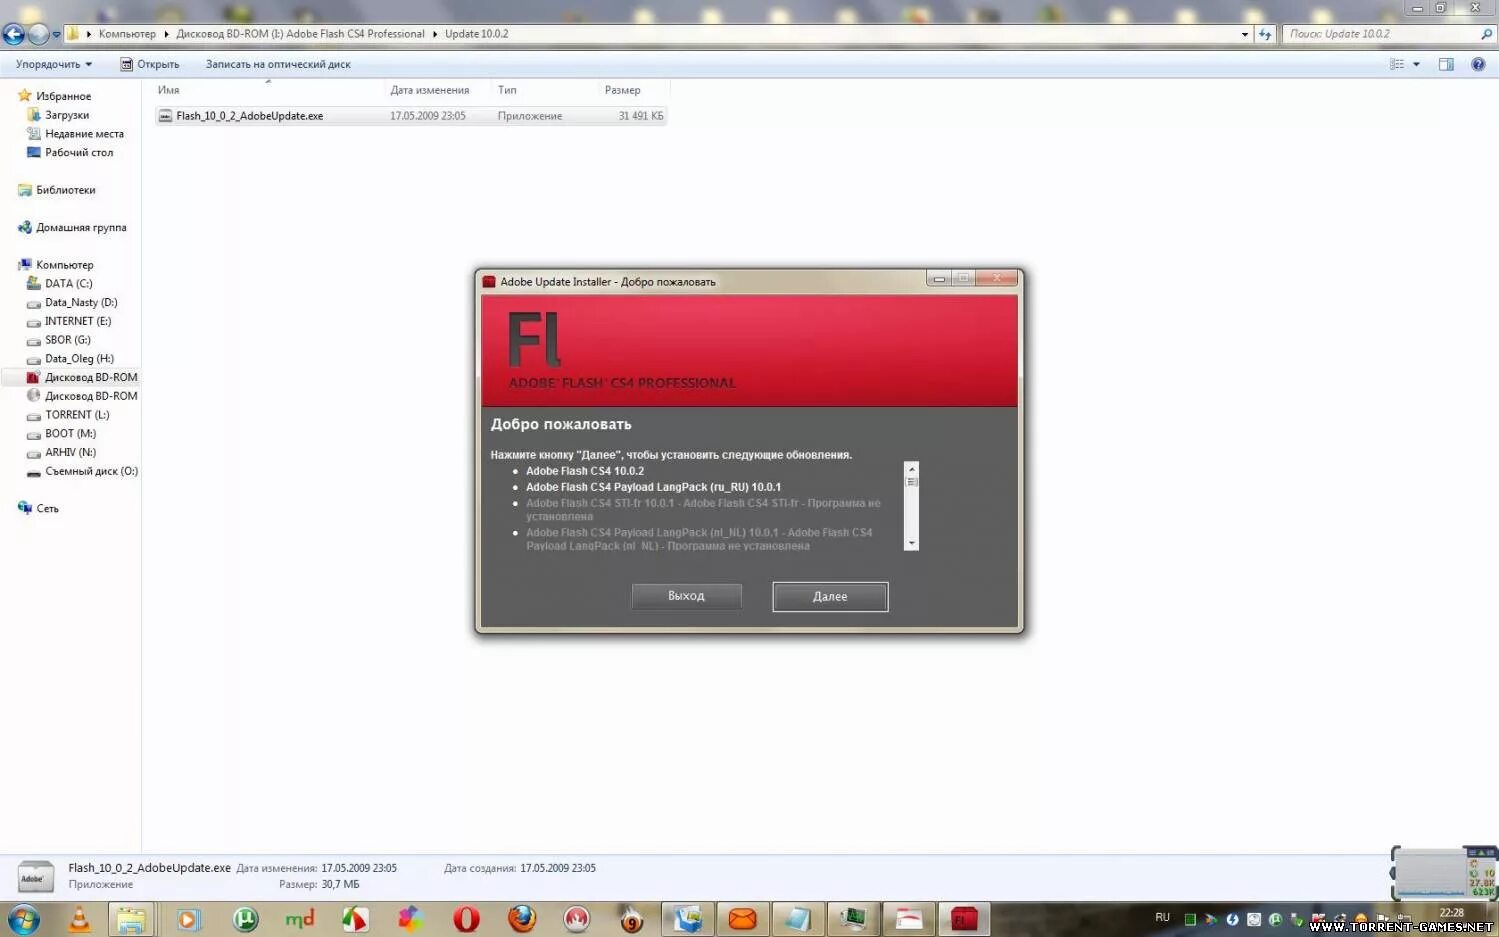Select Компьютер in the navigation pane

click(x=64, y=265)
